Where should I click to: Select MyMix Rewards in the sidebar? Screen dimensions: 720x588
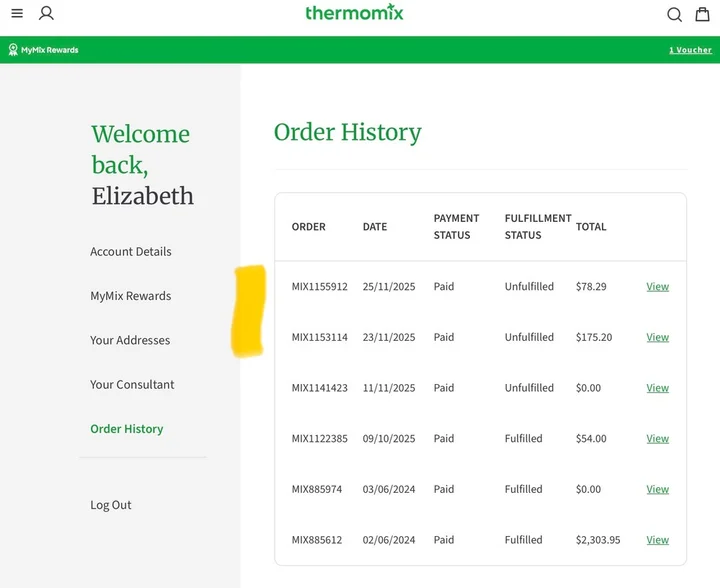coord(130,296)
